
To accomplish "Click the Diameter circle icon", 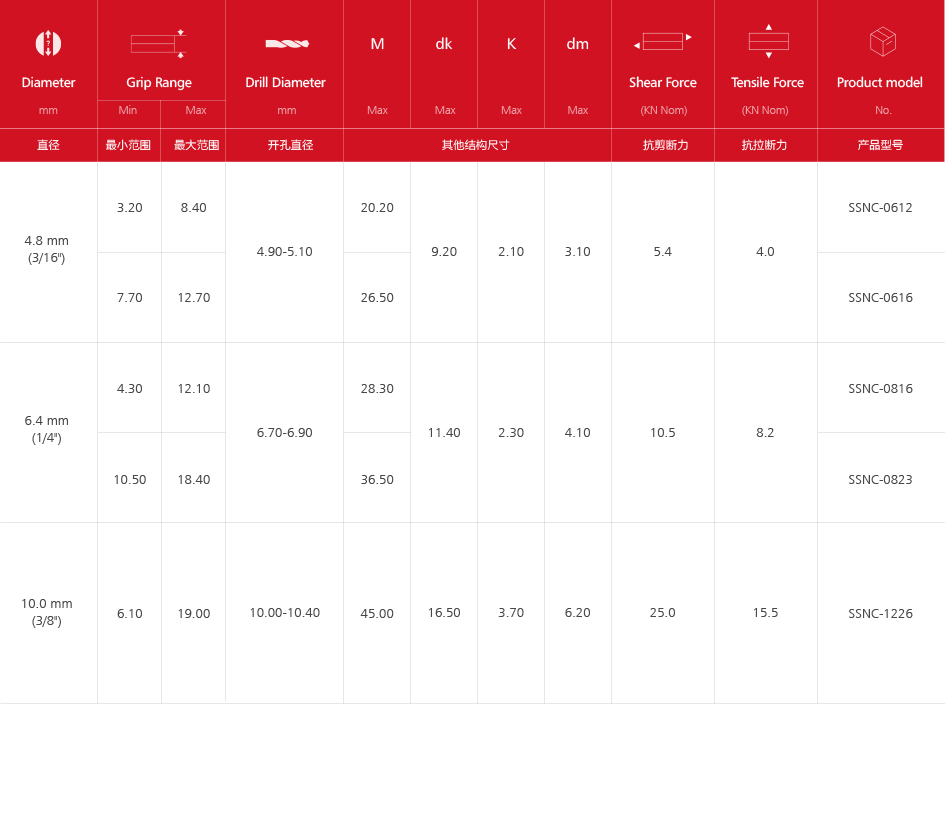I will [48, 43].
